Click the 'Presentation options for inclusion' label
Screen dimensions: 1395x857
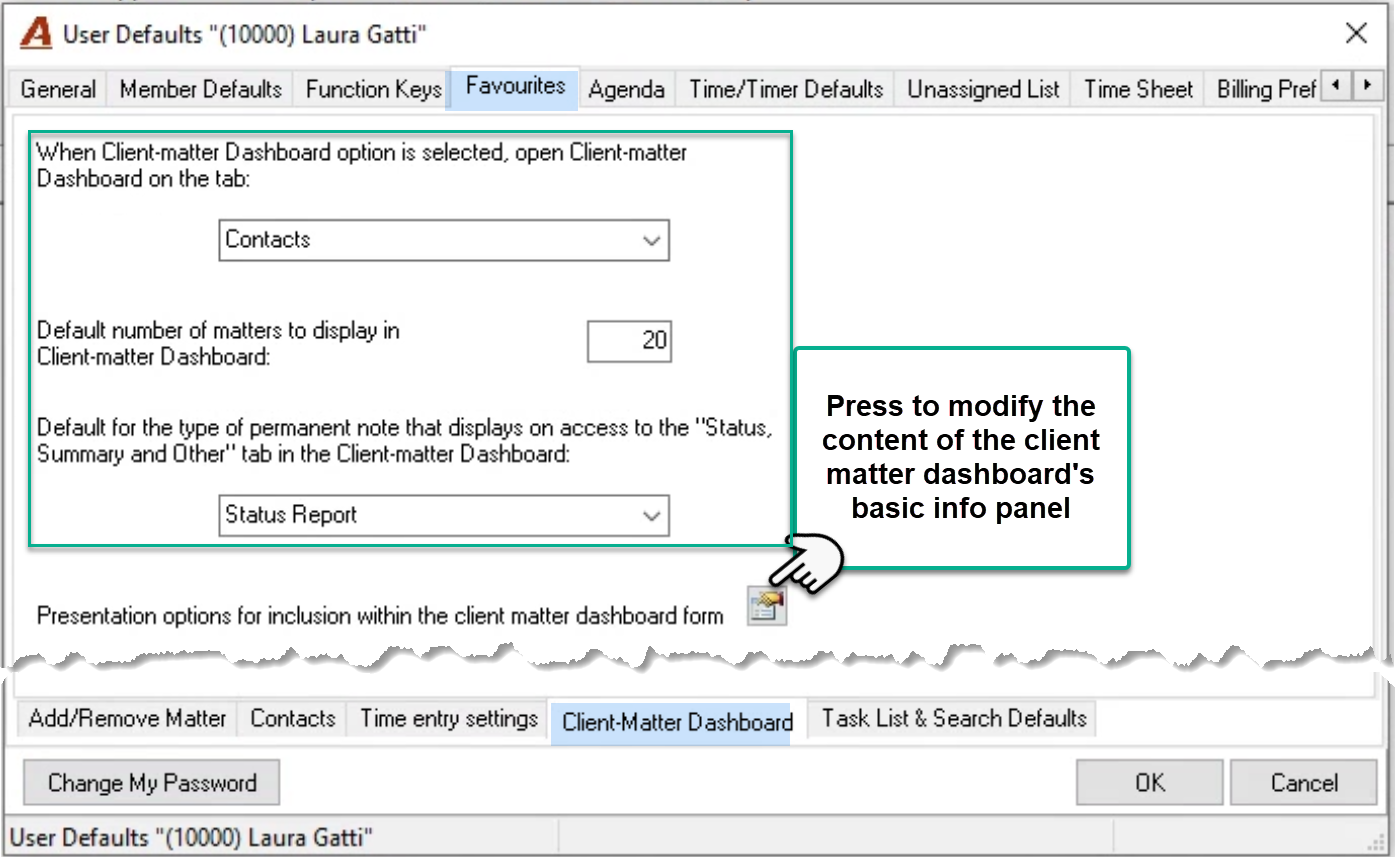[x=380, y=616]
